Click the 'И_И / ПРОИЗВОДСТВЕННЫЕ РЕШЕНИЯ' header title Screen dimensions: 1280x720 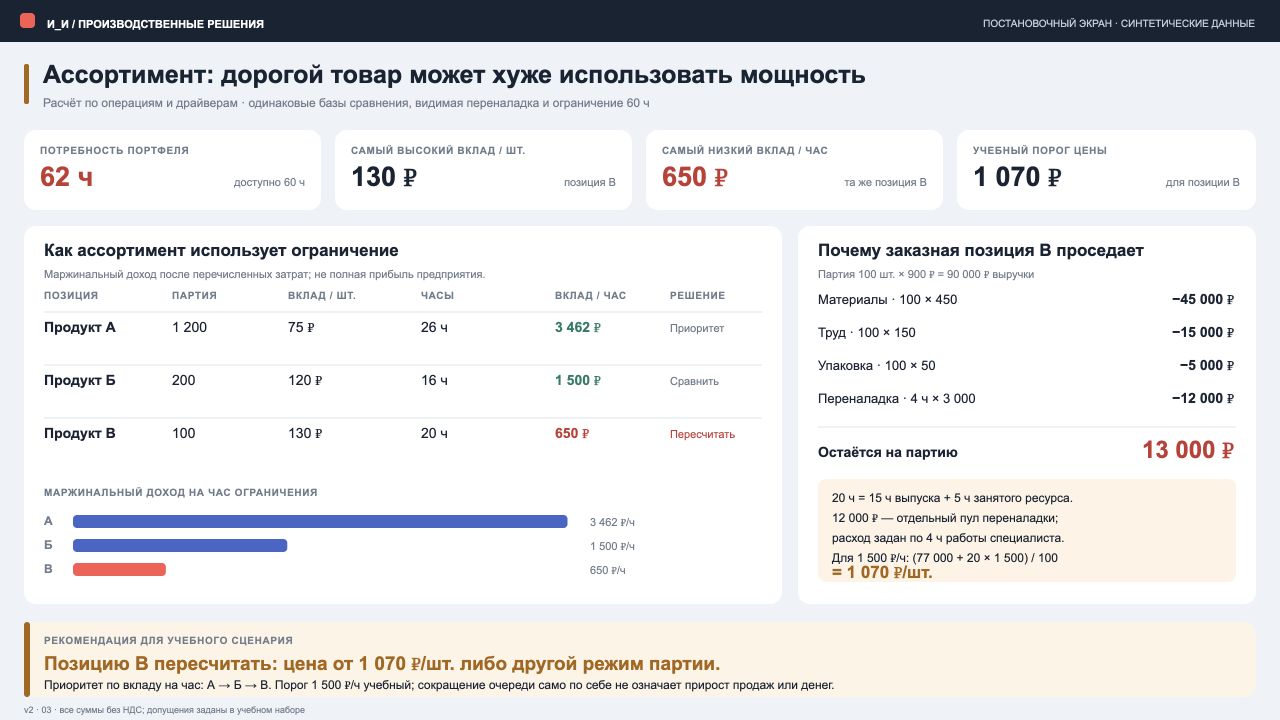(155, 23)
